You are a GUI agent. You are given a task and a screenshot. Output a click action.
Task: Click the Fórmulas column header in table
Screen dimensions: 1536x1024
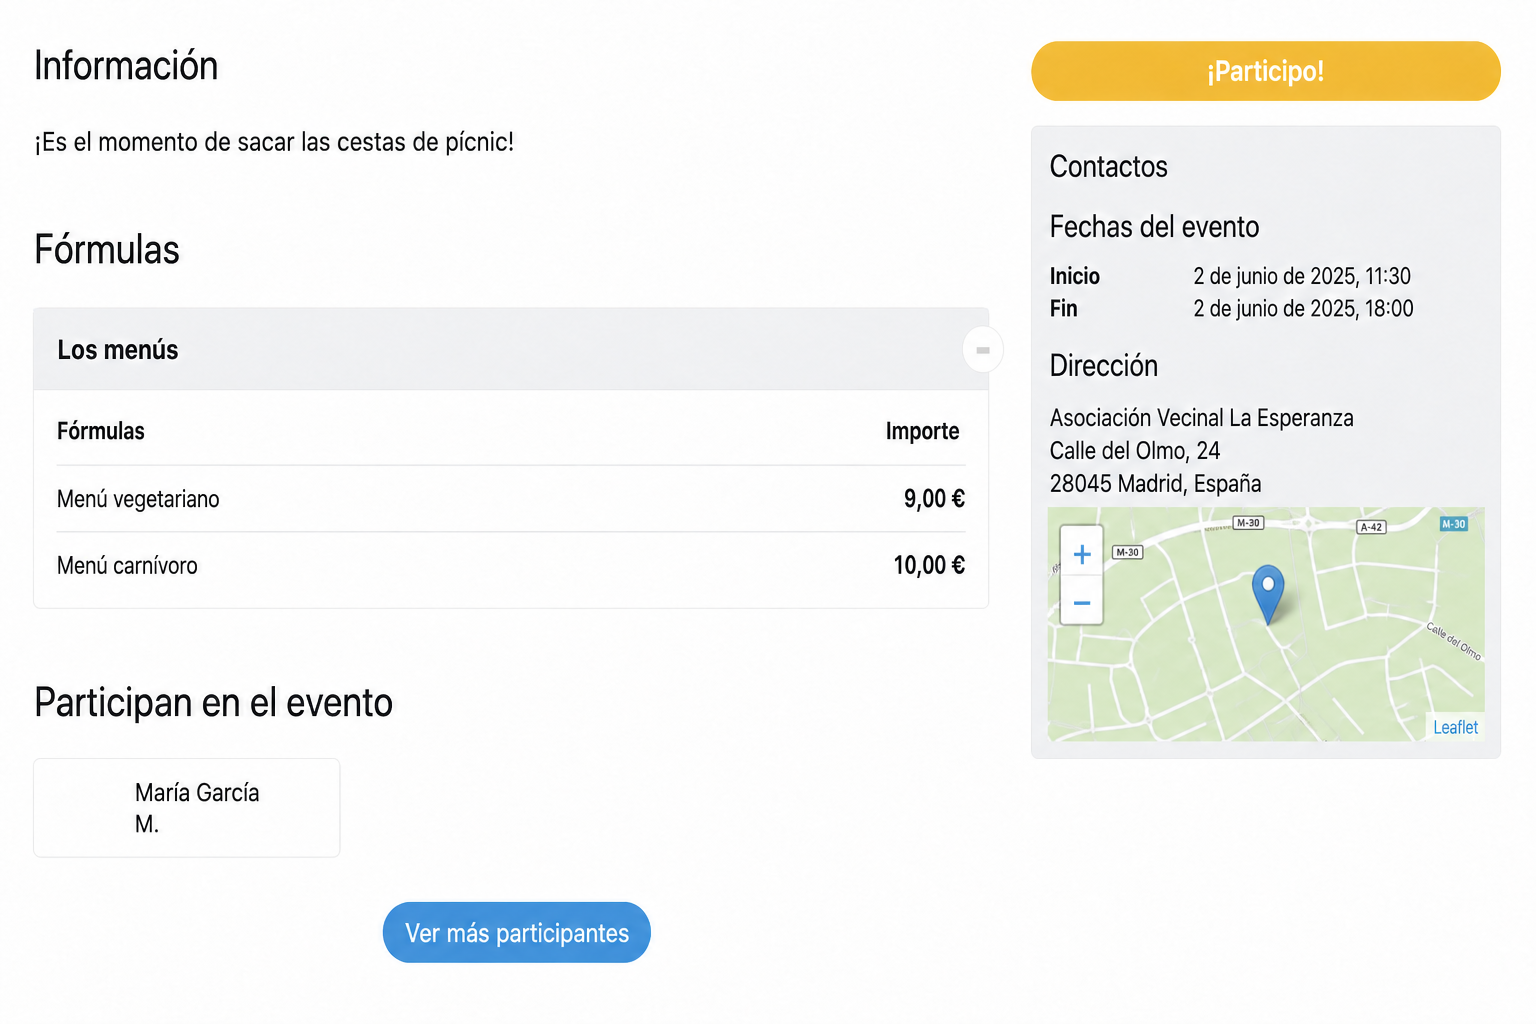coord(101,431)
